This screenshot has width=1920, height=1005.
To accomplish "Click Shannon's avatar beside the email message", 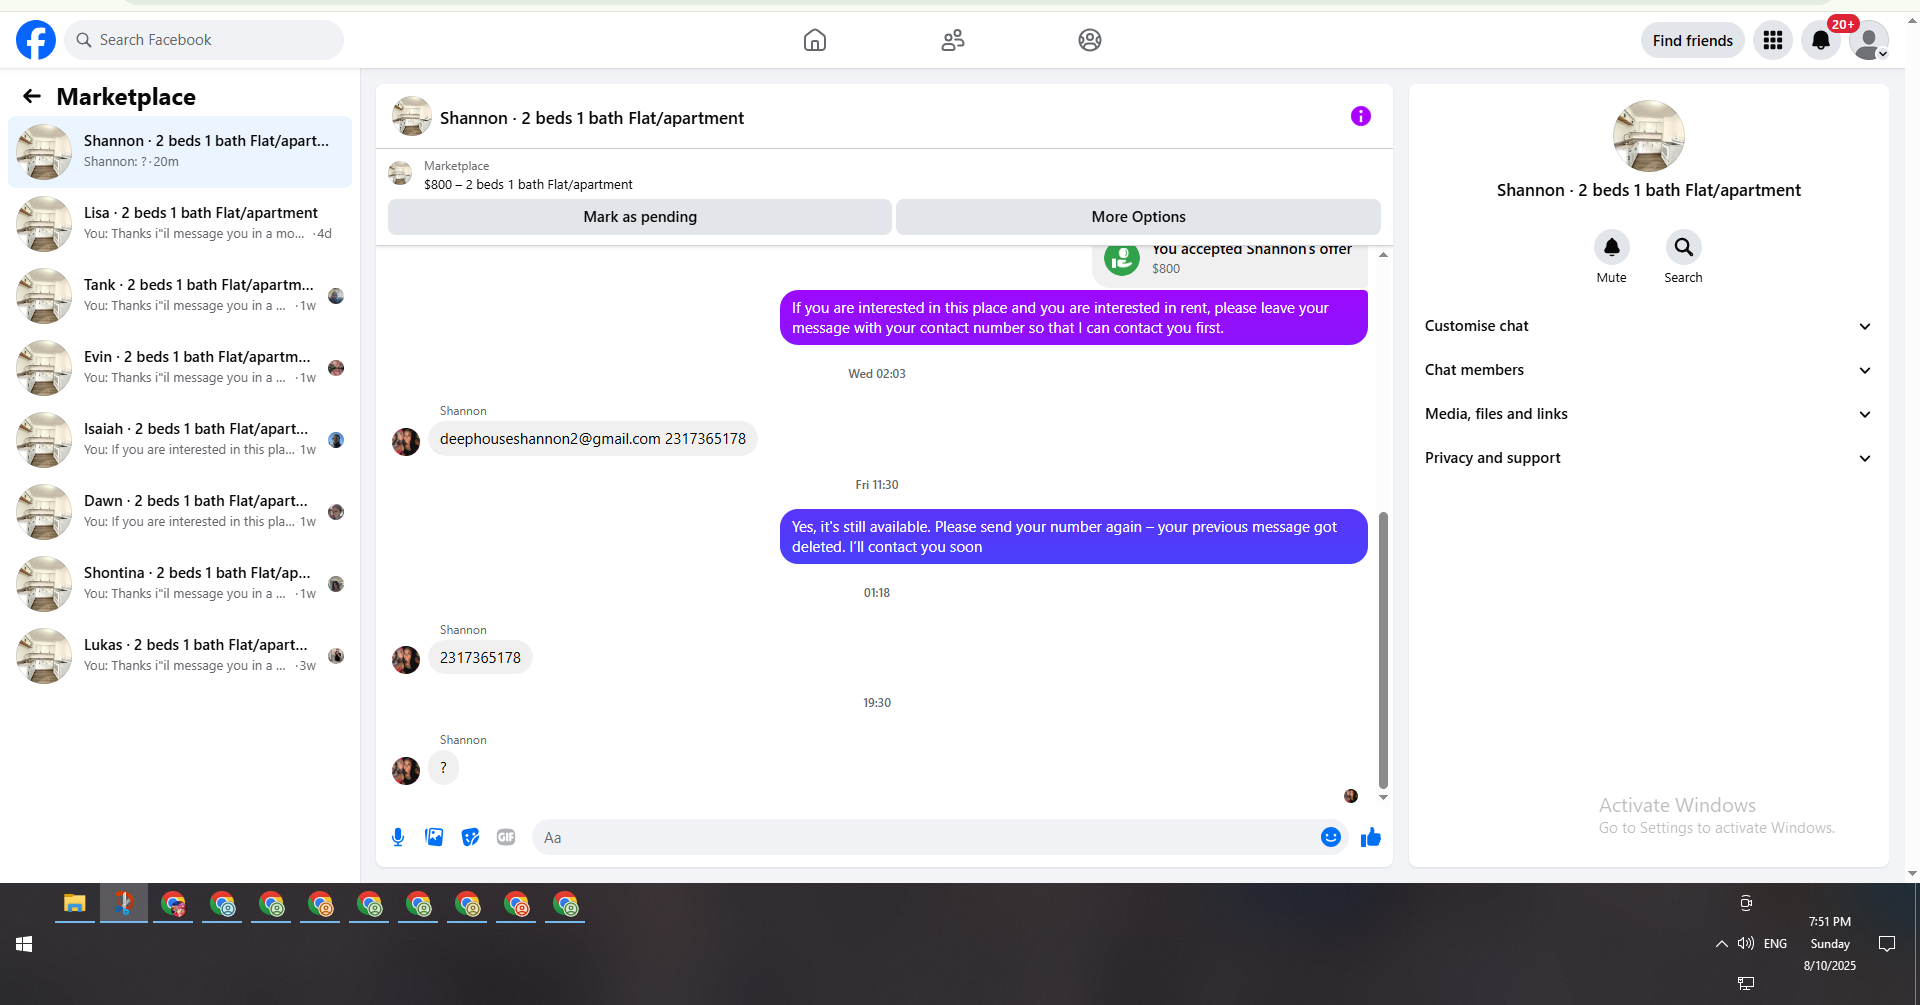I will [406, 442].
